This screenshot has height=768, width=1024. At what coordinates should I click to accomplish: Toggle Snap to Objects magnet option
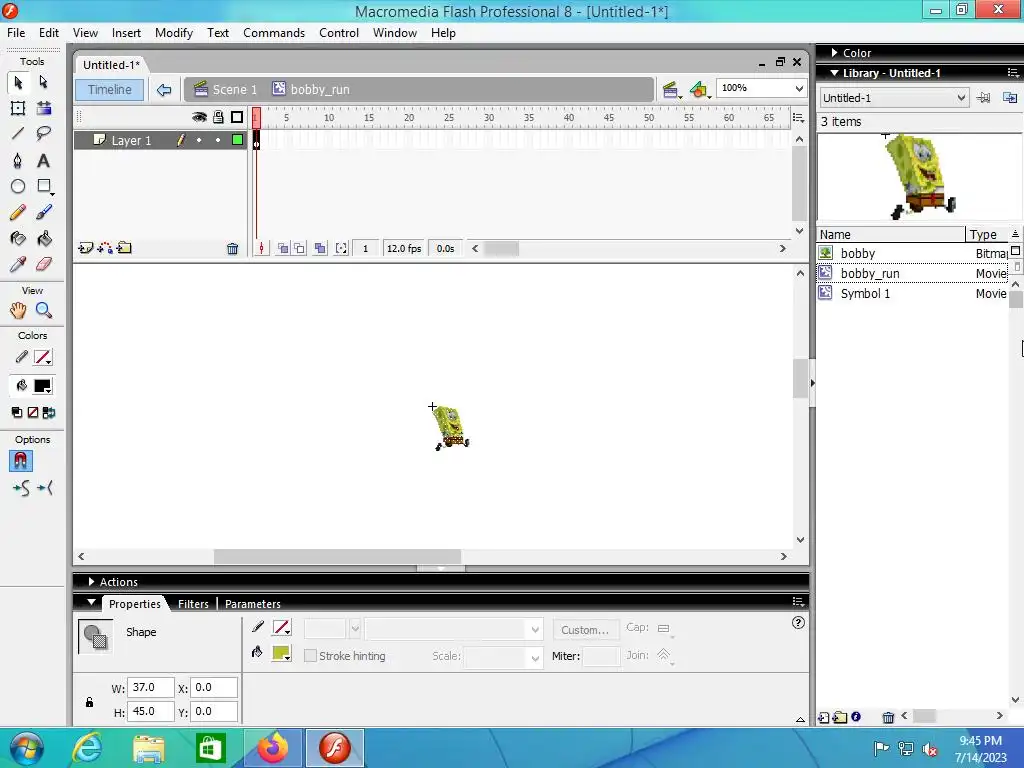coord(21,461)
